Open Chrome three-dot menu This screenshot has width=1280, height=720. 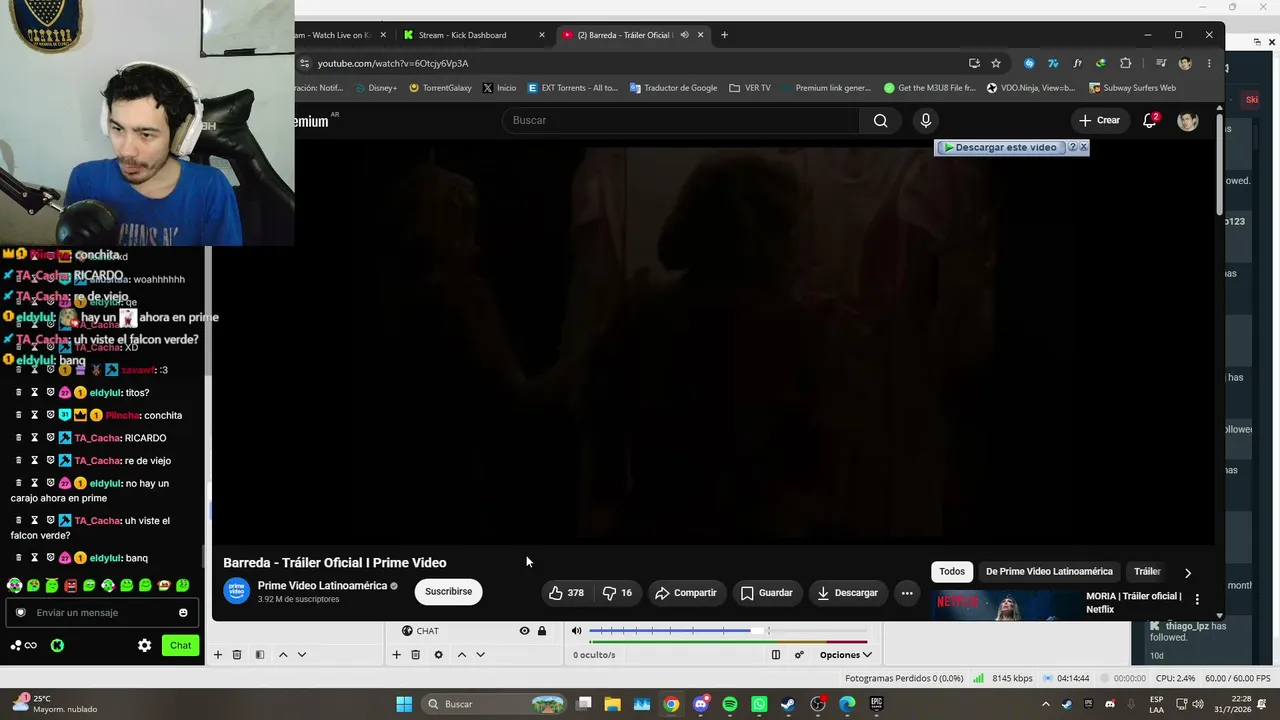(1209, 63)
